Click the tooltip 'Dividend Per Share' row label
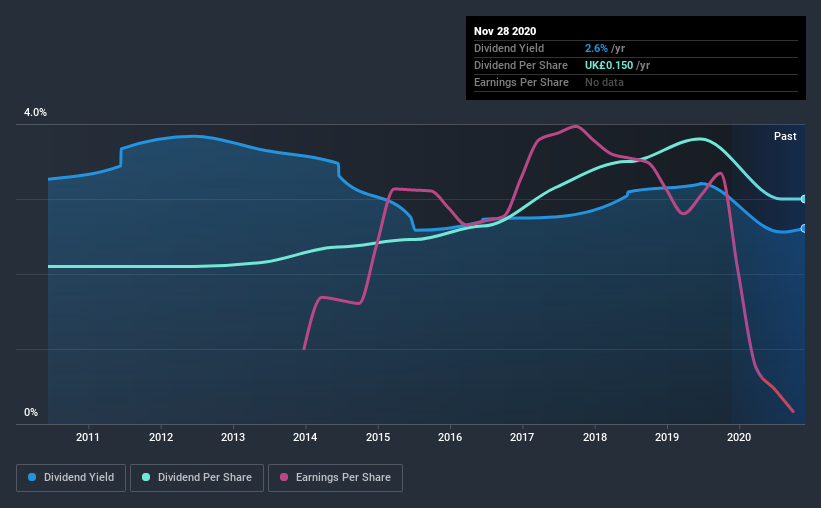The width and height of the screenshot is (821, 508). (520, 65)
